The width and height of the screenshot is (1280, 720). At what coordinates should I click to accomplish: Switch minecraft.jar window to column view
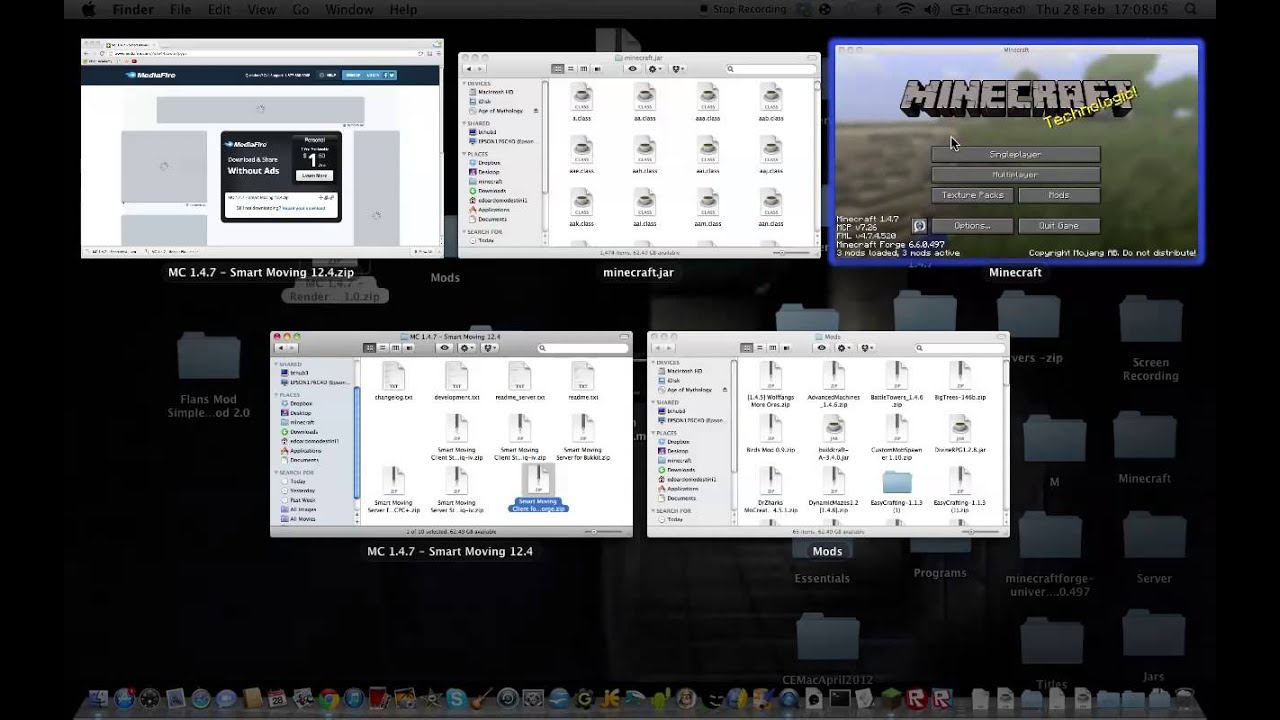tap(584, 69)
